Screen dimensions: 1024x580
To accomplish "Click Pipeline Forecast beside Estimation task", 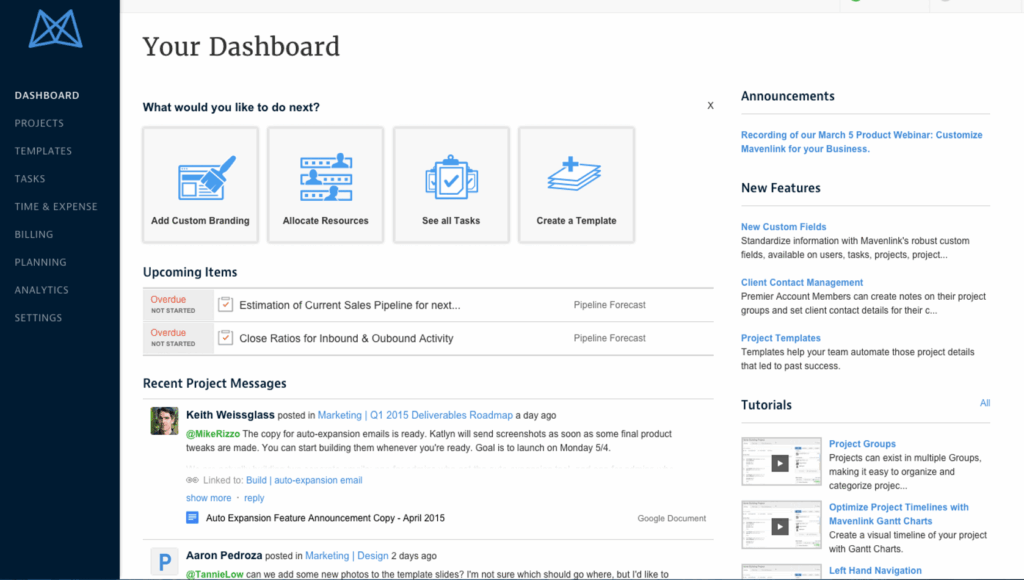I will tap(609, 305).
